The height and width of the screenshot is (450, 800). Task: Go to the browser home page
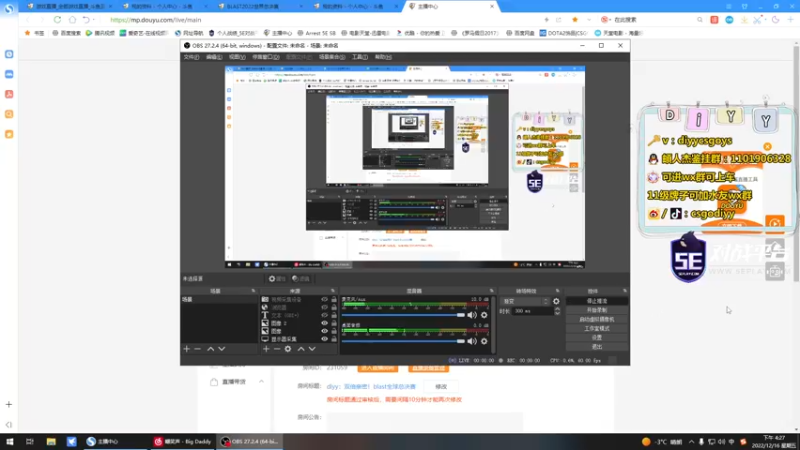[72, 19]
